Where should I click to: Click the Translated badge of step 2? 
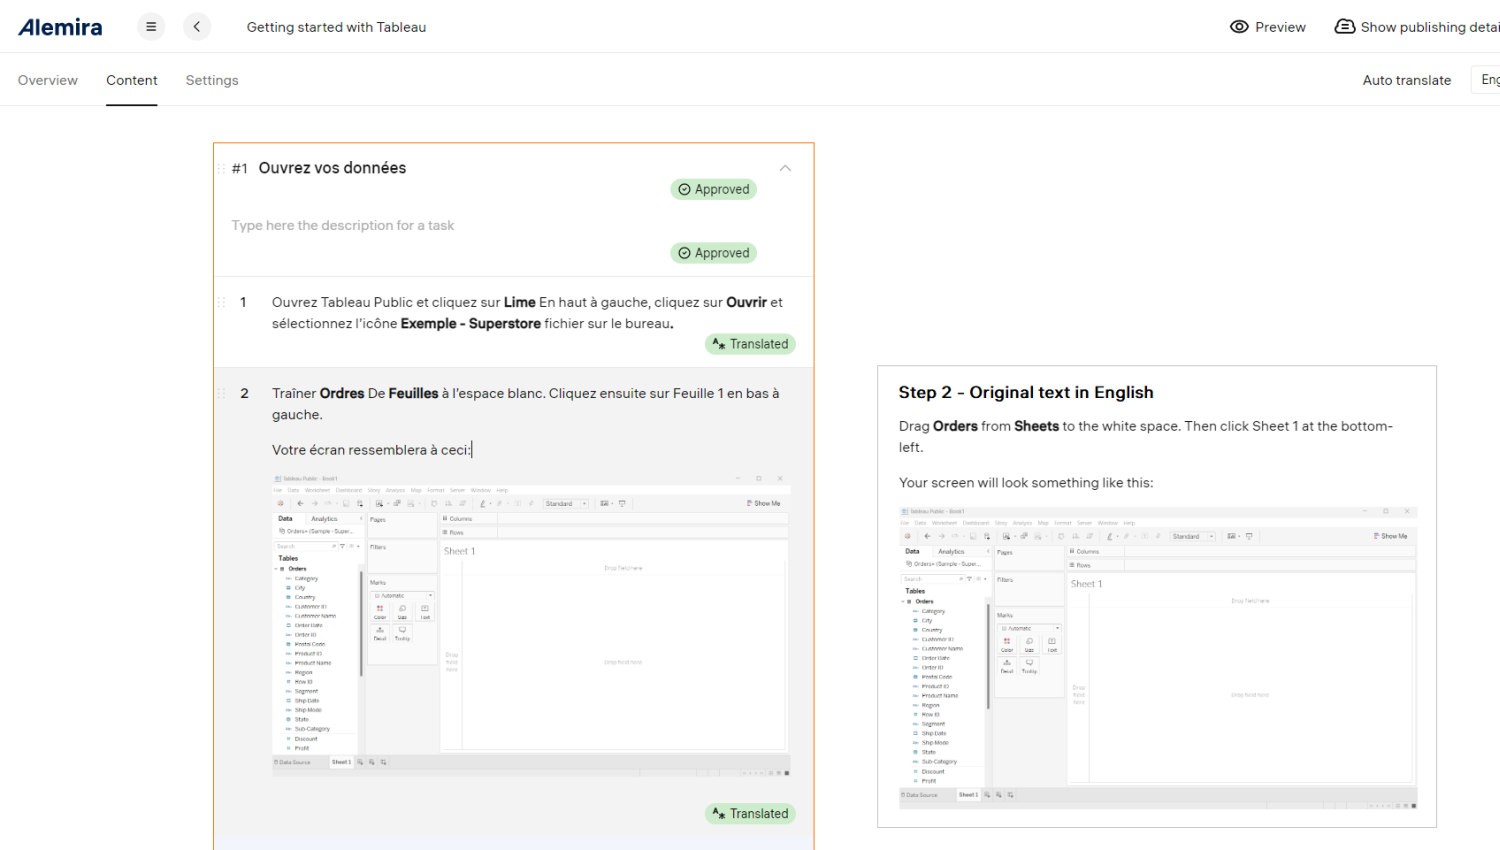[x=750, y=814]
